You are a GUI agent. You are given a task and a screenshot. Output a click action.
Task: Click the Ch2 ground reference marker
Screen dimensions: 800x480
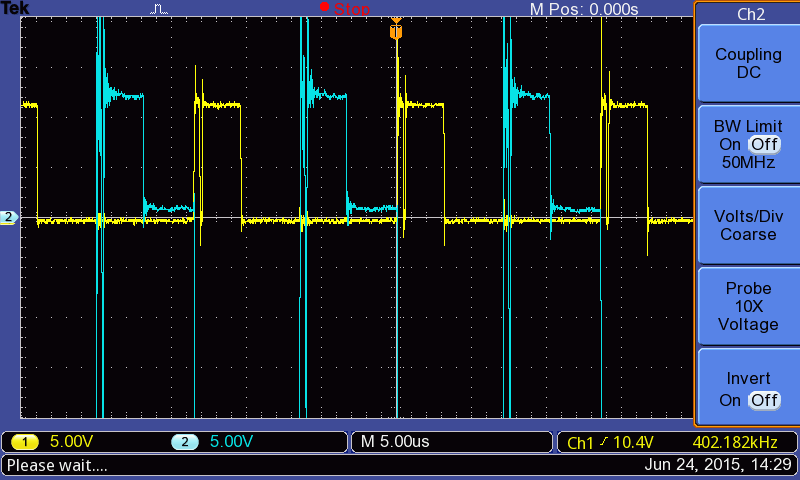pyautogui.click(x=9, y=217)
